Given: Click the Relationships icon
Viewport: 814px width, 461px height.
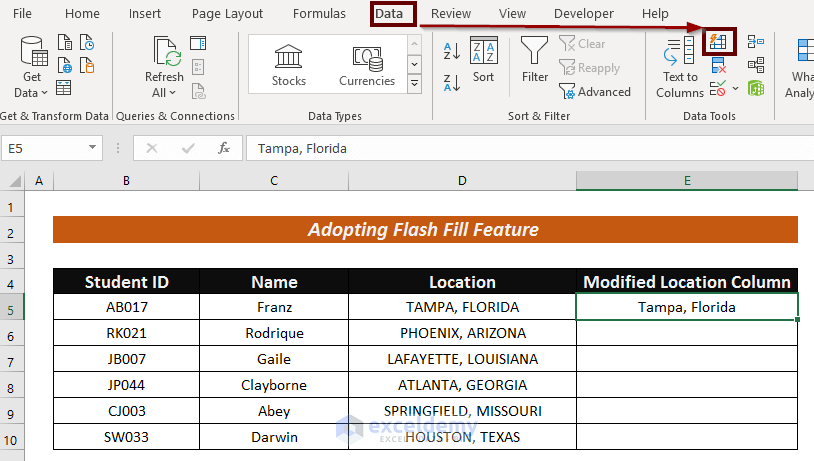Looking at the screenshot, I should click(756, 65).
